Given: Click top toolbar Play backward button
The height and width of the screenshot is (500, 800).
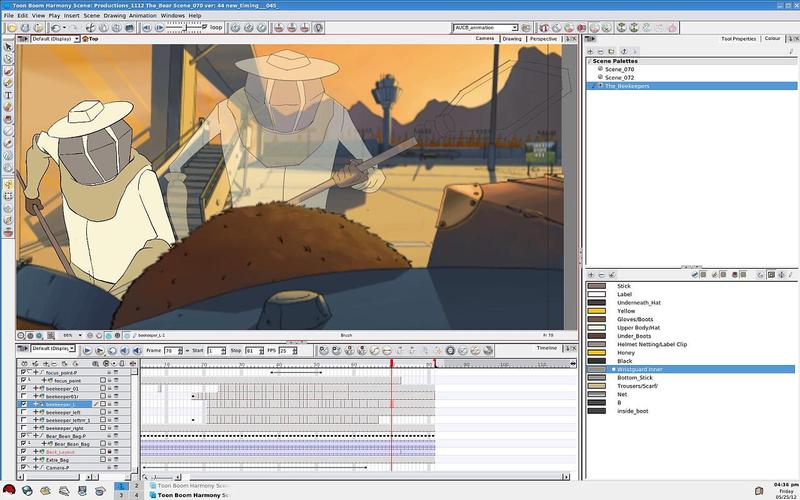Looking at the screenshot, I should (x=147, y=28).
